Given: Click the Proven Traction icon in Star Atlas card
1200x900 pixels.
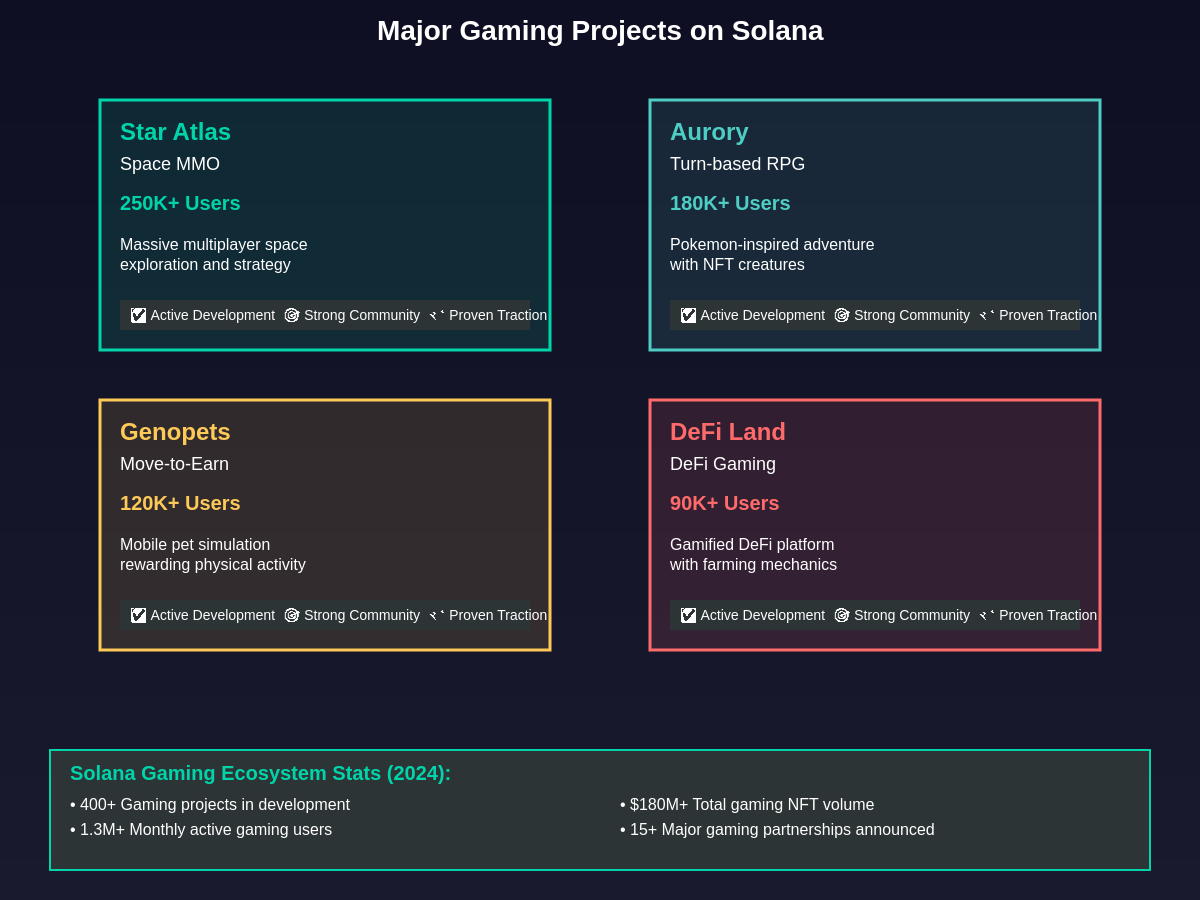Looking at the screenshot, I should pos(437,315).
